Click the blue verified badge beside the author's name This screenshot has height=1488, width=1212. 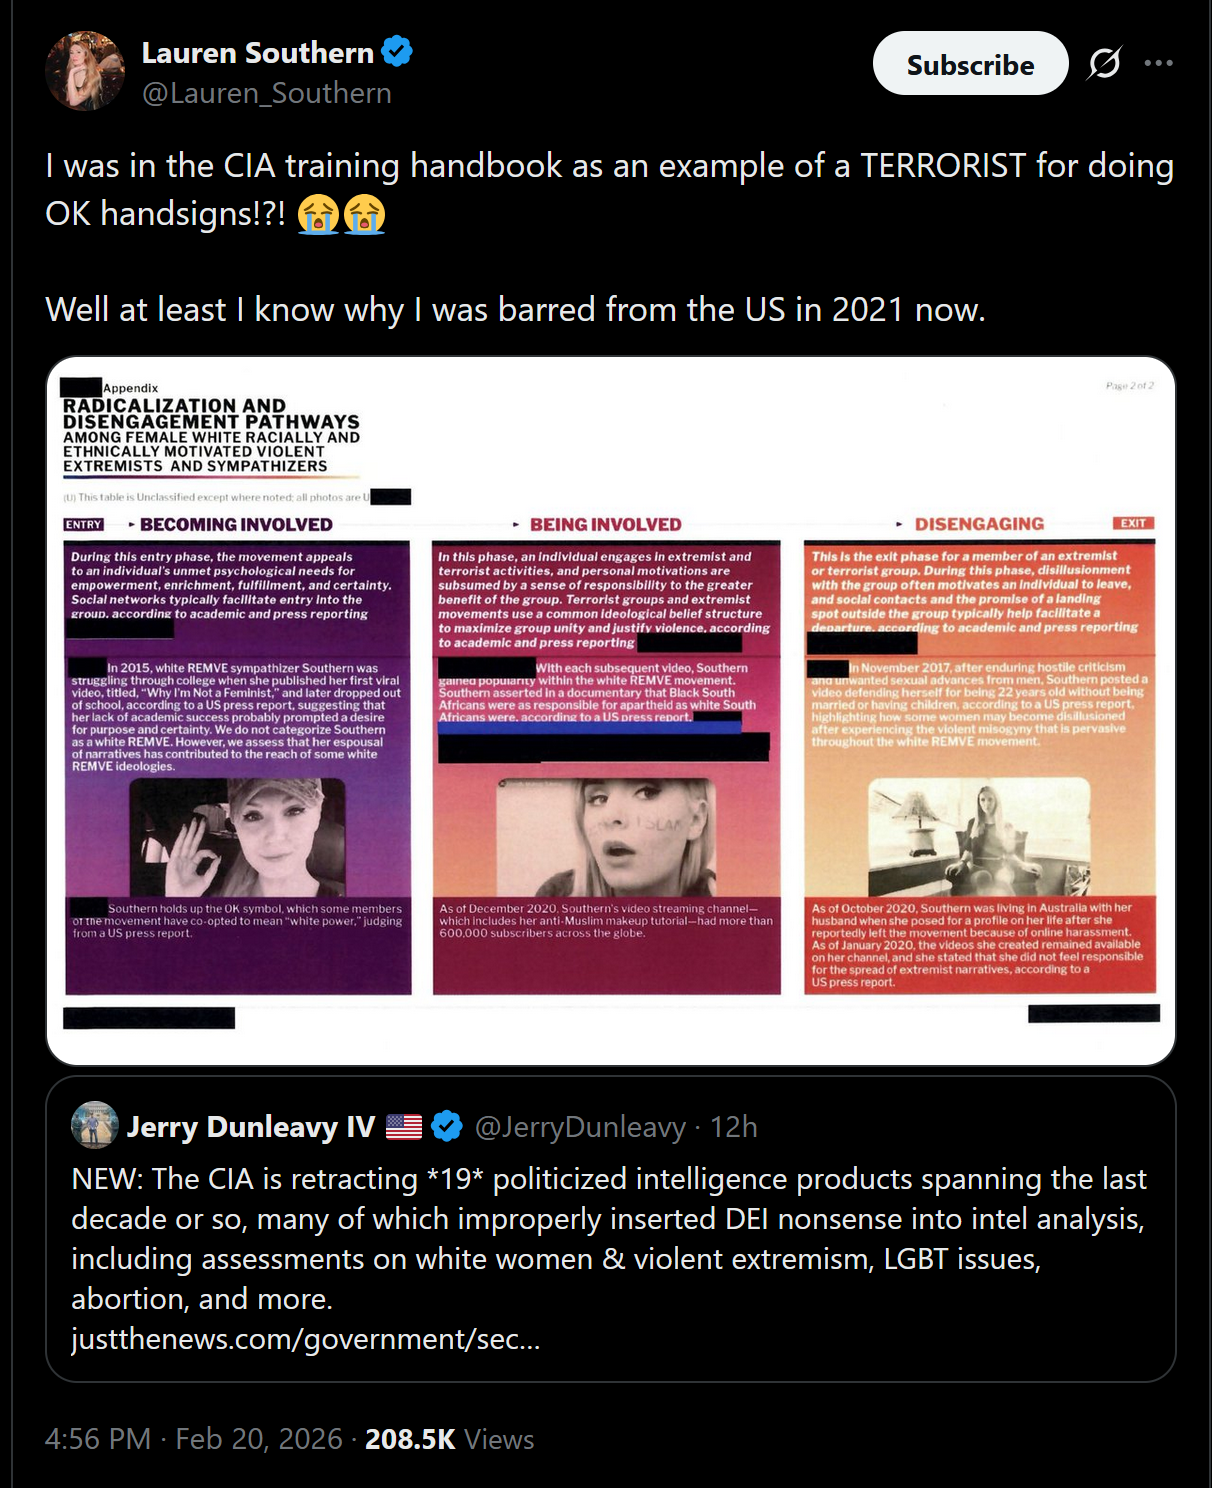397,51
